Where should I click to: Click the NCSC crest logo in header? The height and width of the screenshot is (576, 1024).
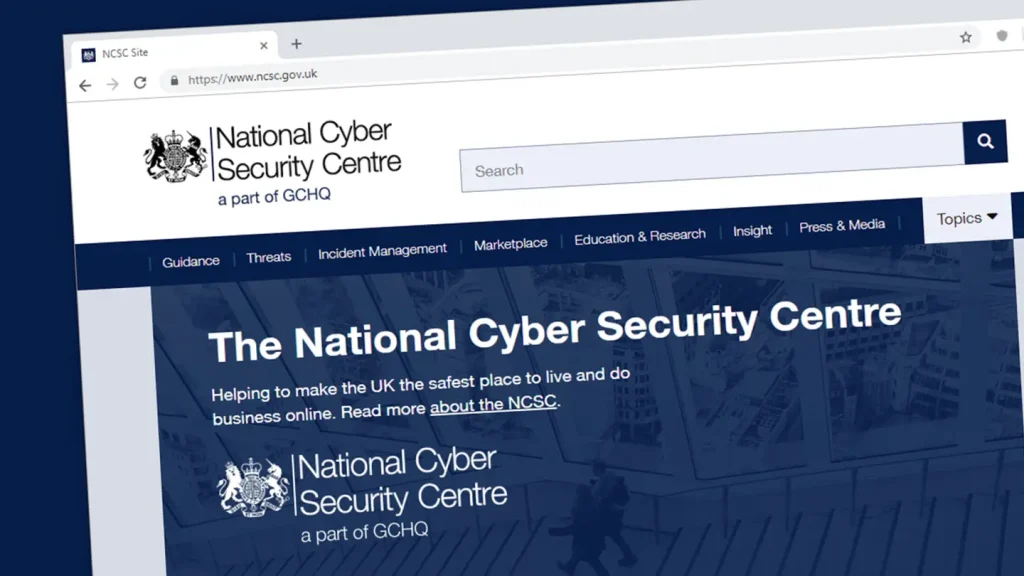coord(176,155)
